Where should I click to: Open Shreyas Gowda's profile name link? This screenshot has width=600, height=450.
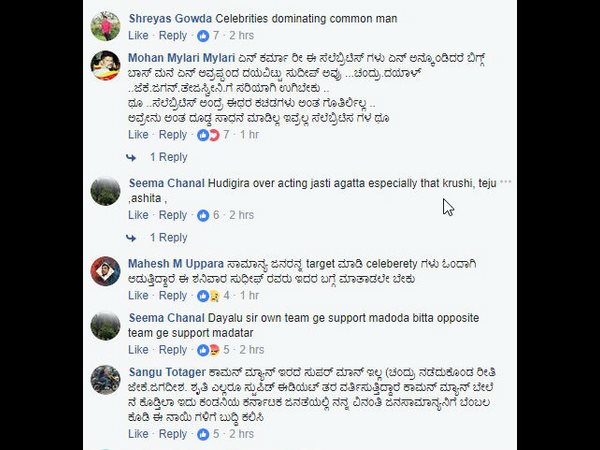coord(170,18)
